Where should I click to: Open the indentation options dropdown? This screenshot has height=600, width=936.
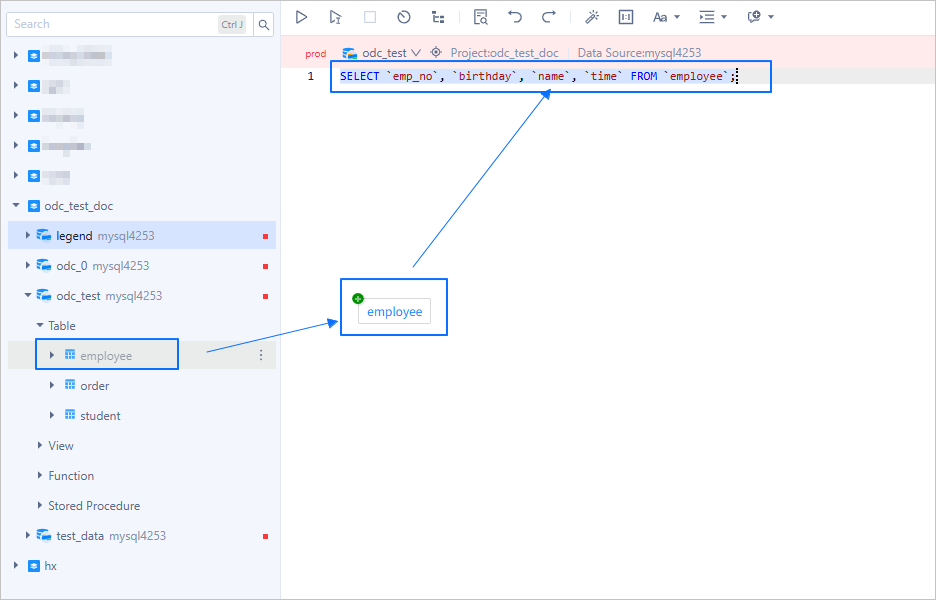[712, 16]
